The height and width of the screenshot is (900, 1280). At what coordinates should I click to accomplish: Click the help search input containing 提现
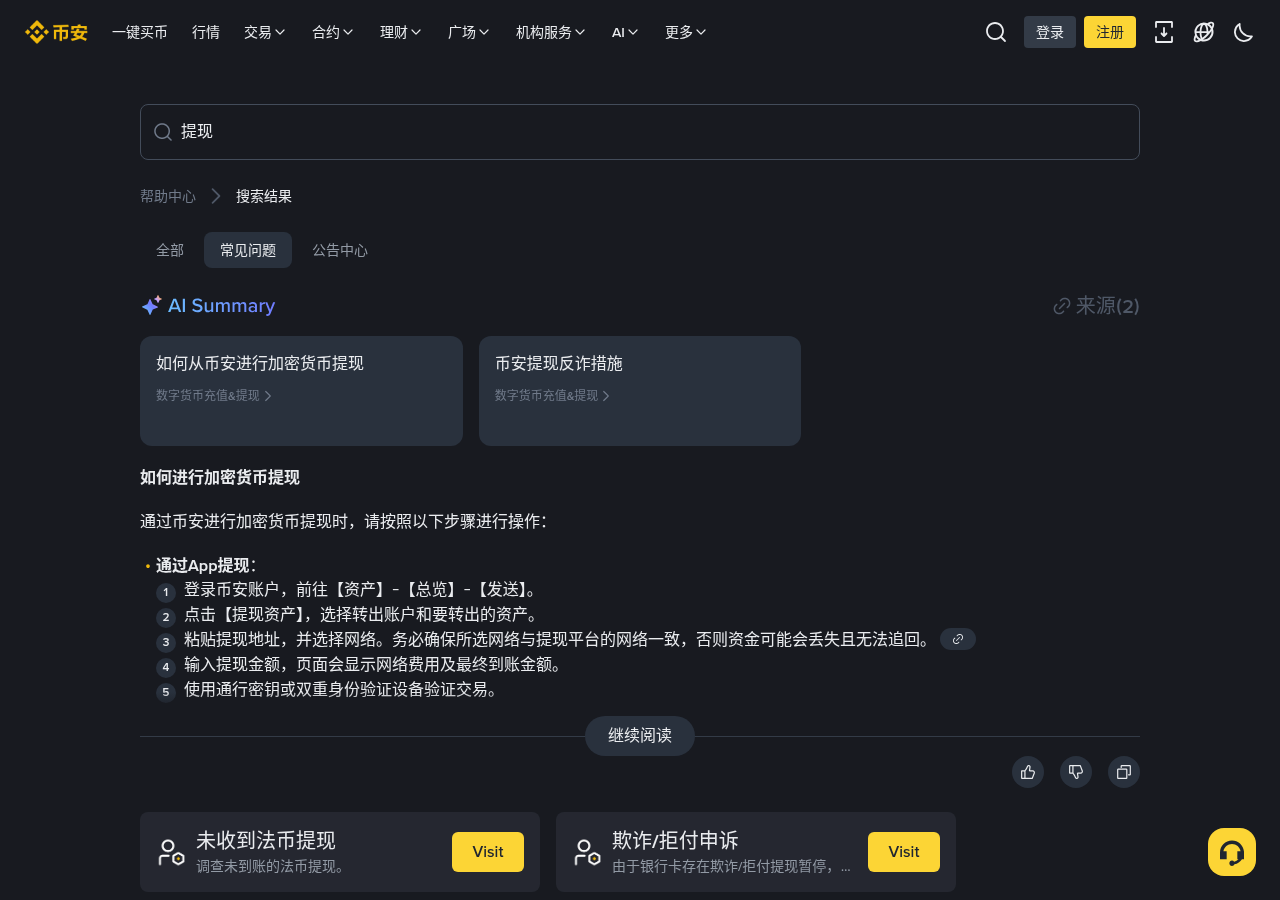pyautogui.click(x=640, y=132)
